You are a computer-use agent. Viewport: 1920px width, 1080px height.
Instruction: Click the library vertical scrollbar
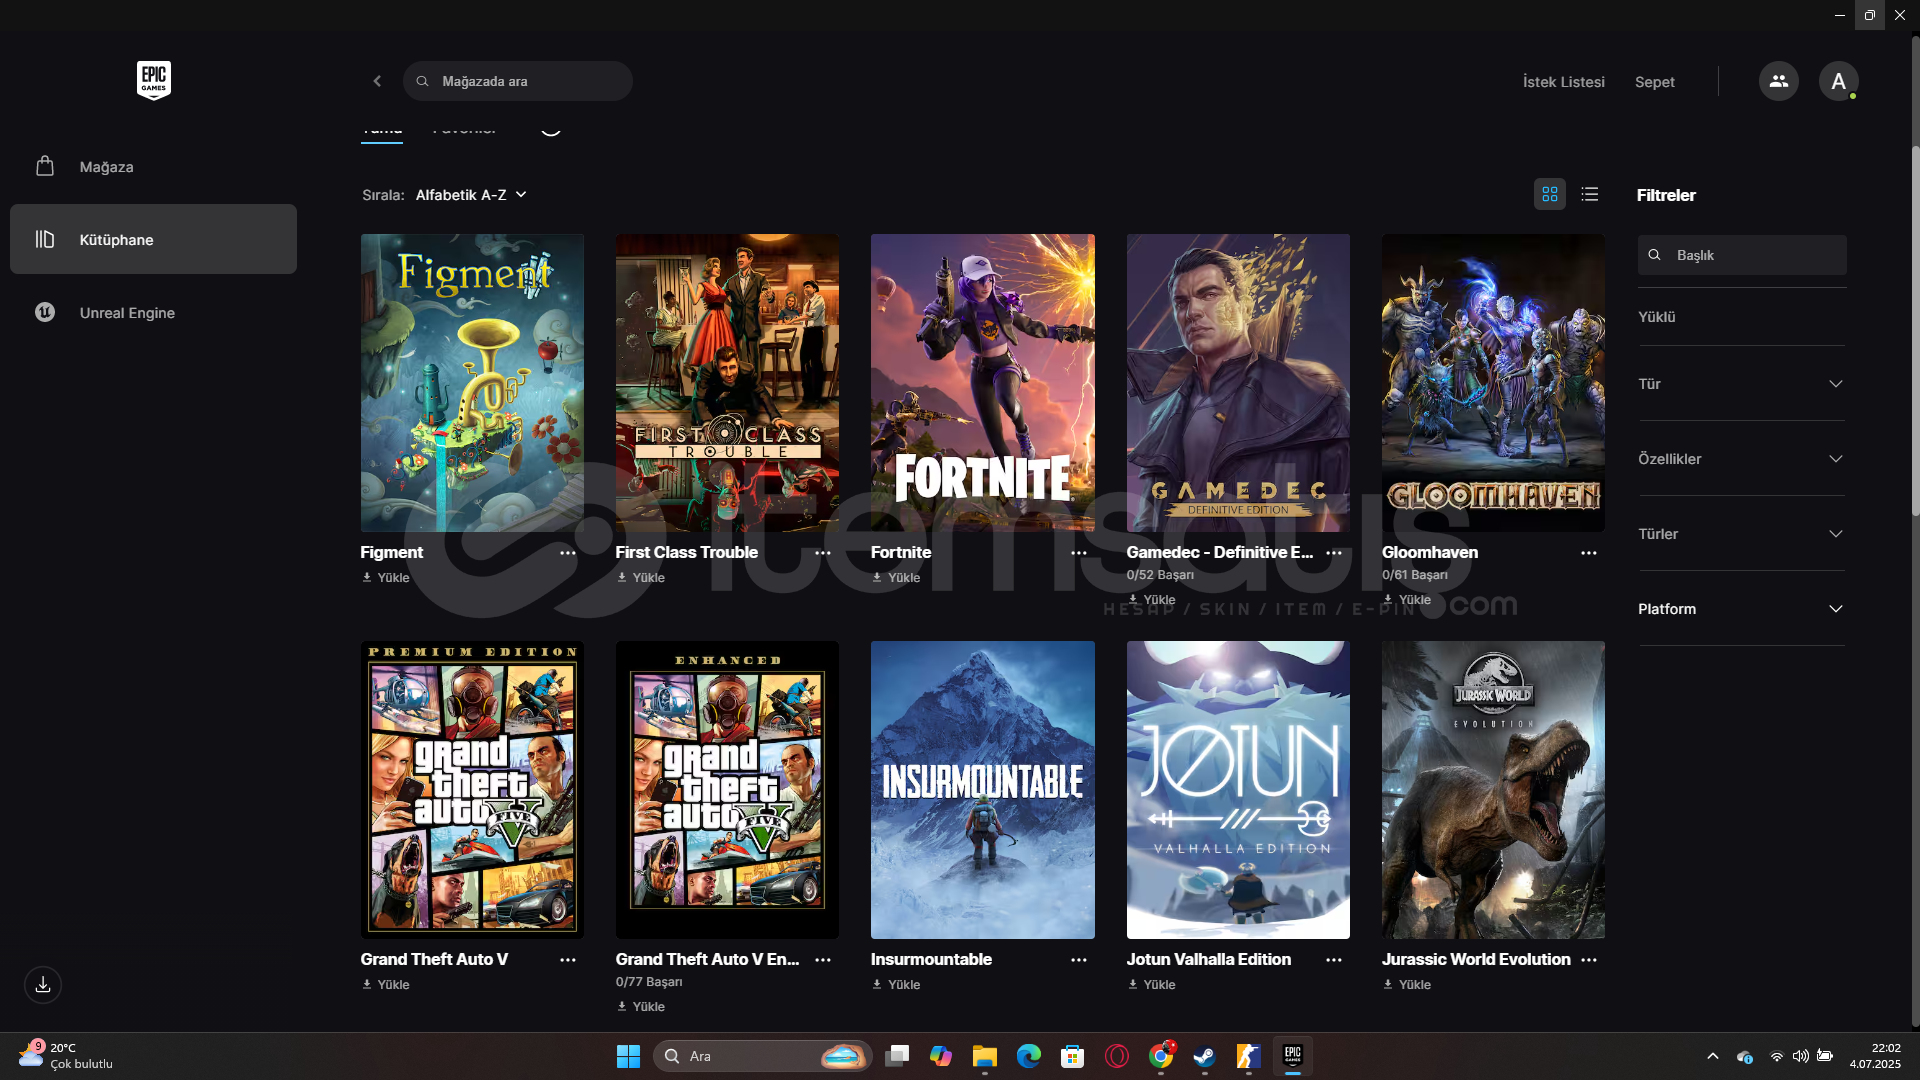coord(1915,330)
